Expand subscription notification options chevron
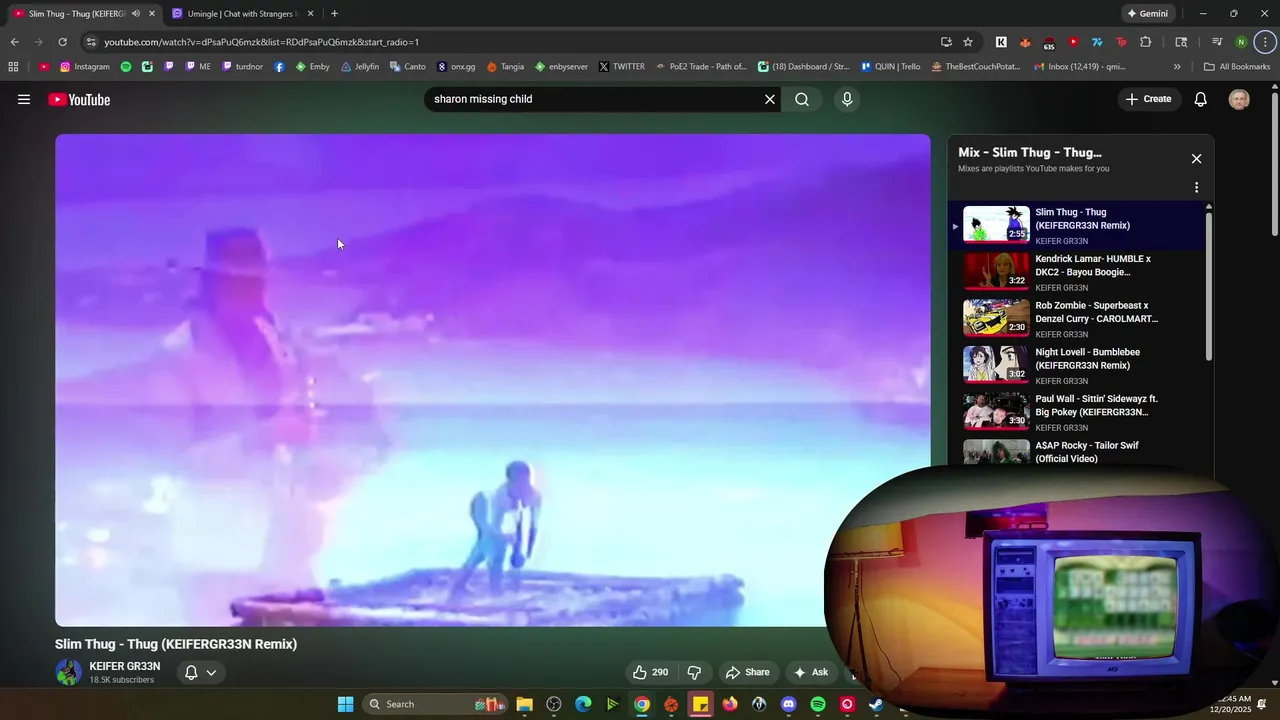 (211, 672)
